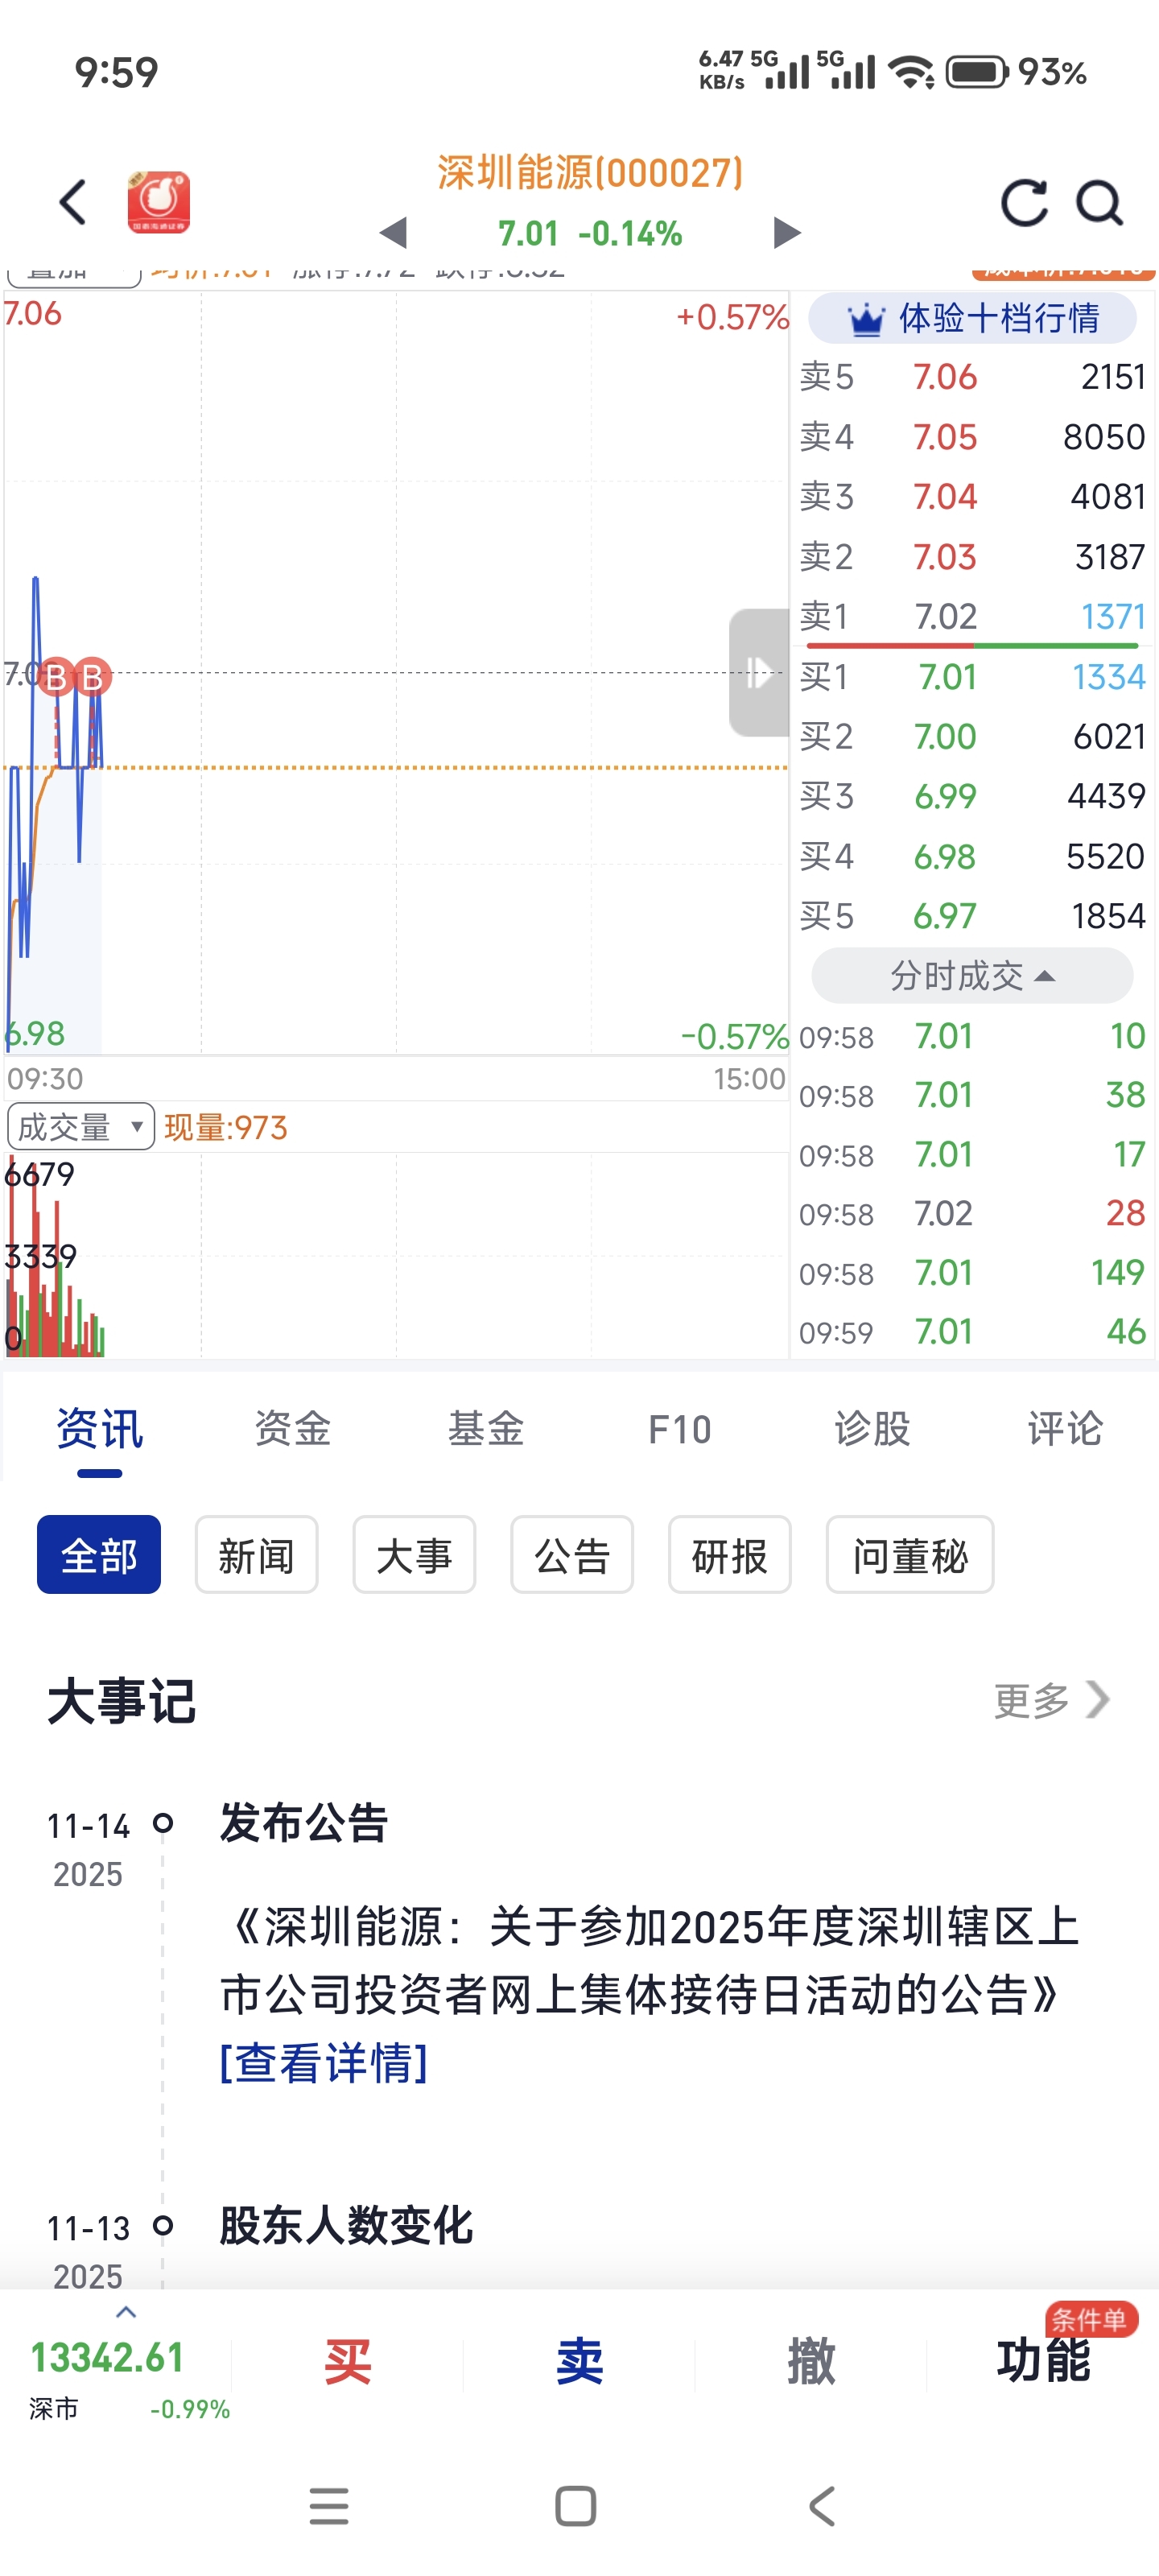Select the 全部 filter chip
The width and height of the screenshot is (1159, 2576).
click(x=99, y=1555)
